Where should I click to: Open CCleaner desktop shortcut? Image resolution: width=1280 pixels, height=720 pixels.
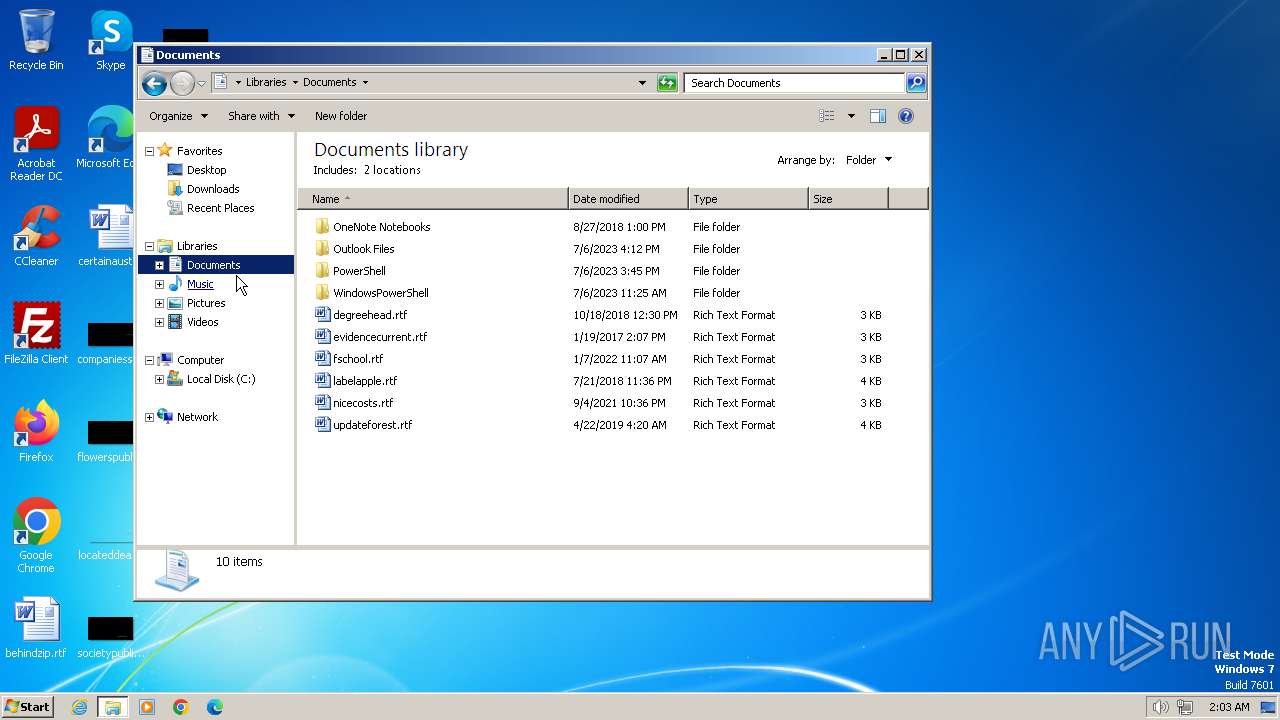[x=36, y=236]
